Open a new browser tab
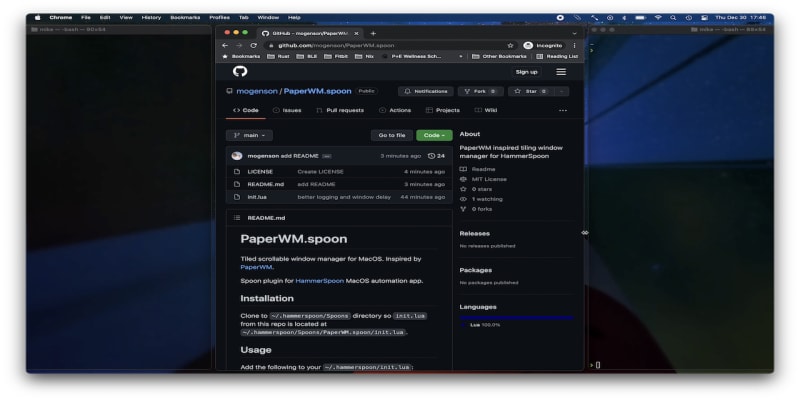Screen dimensions: 800x400 pos(373,33)
